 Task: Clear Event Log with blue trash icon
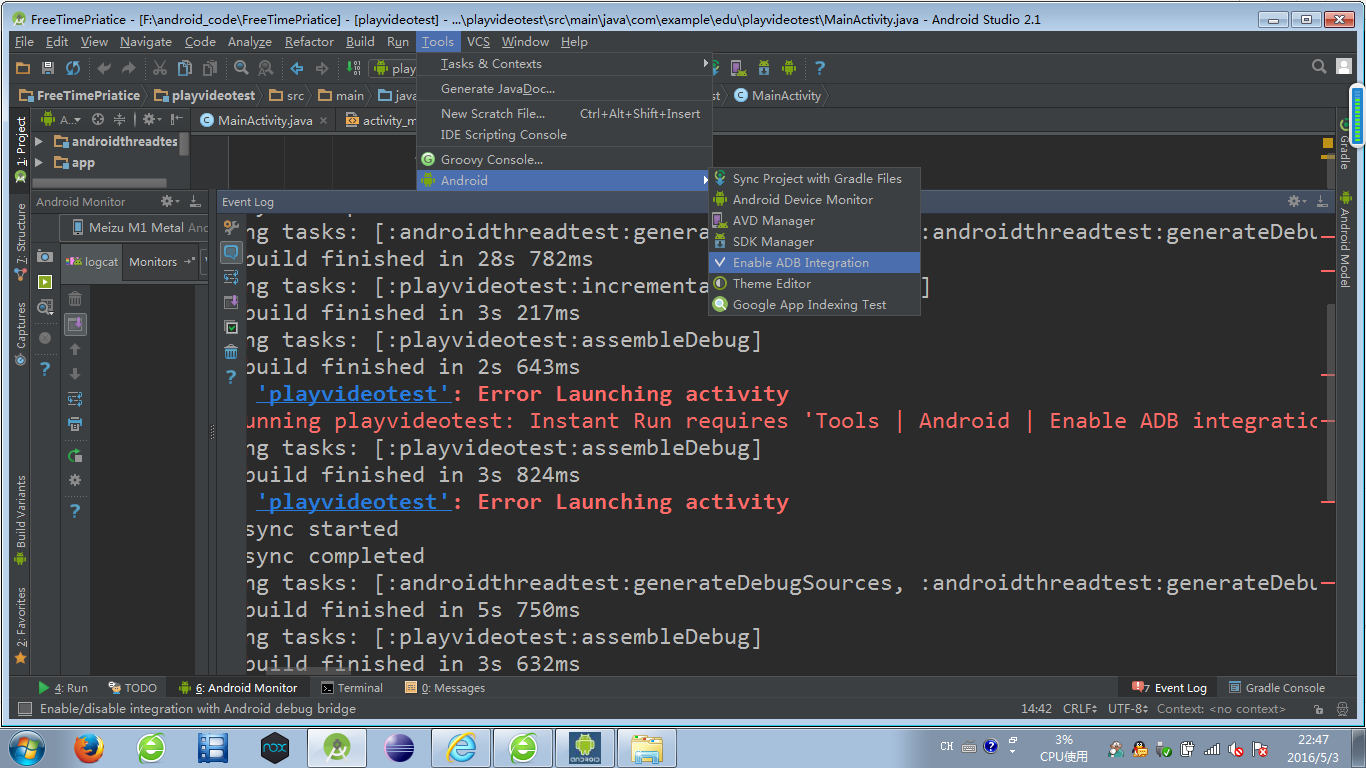click(231, 352)
